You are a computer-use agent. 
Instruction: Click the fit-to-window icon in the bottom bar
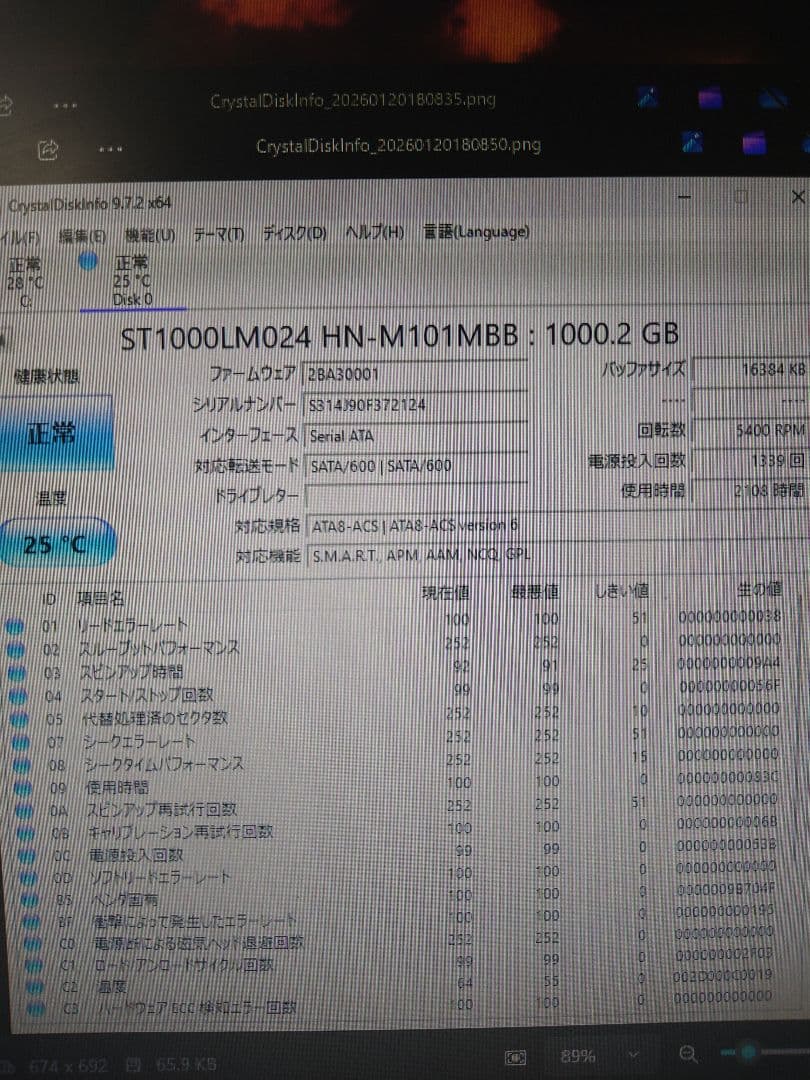(516, 1056)
